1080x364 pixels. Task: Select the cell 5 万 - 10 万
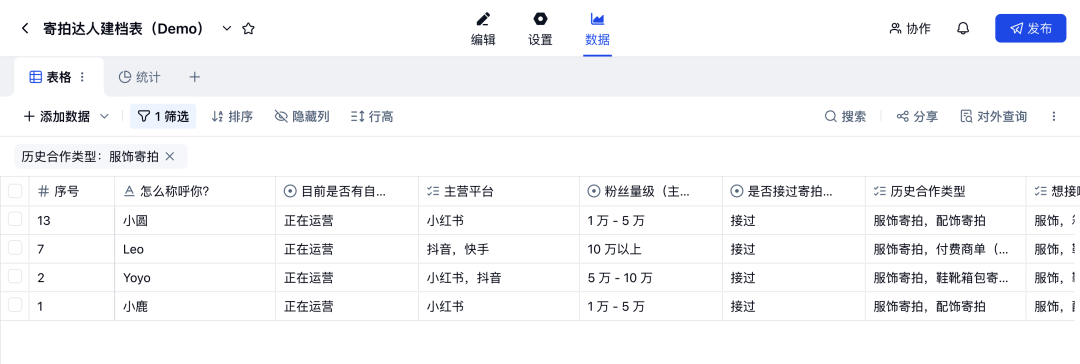tap(651, 278)
